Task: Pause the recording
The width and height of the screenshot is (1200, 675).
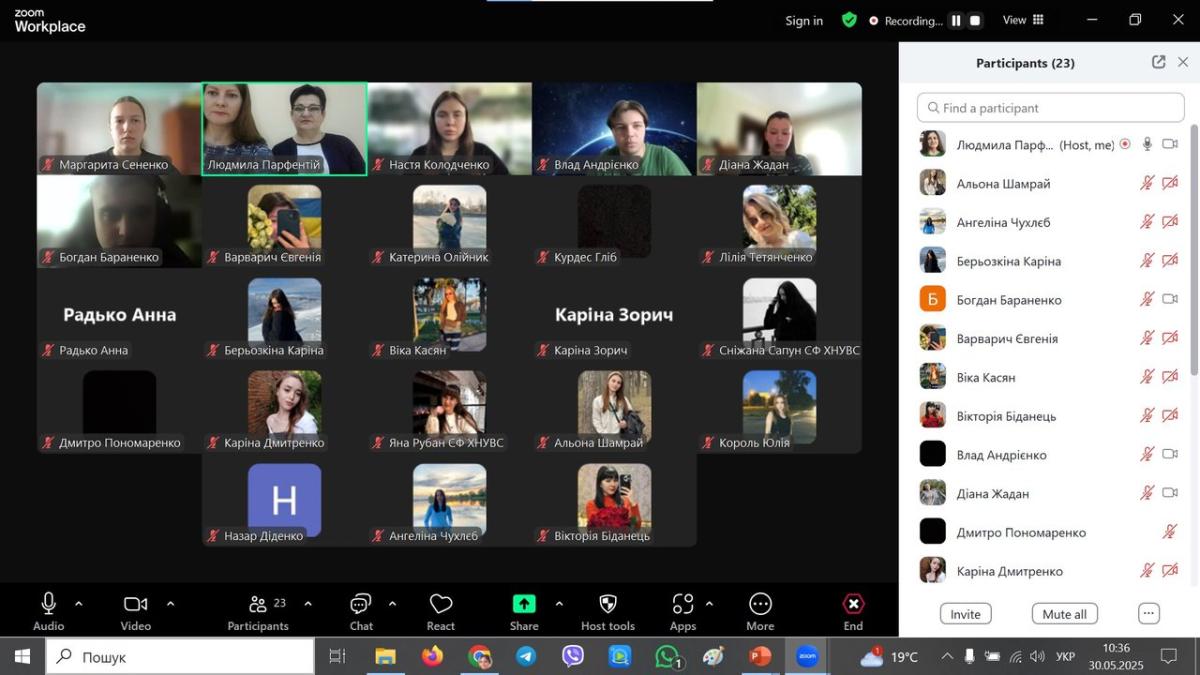Action: [956, 20]
